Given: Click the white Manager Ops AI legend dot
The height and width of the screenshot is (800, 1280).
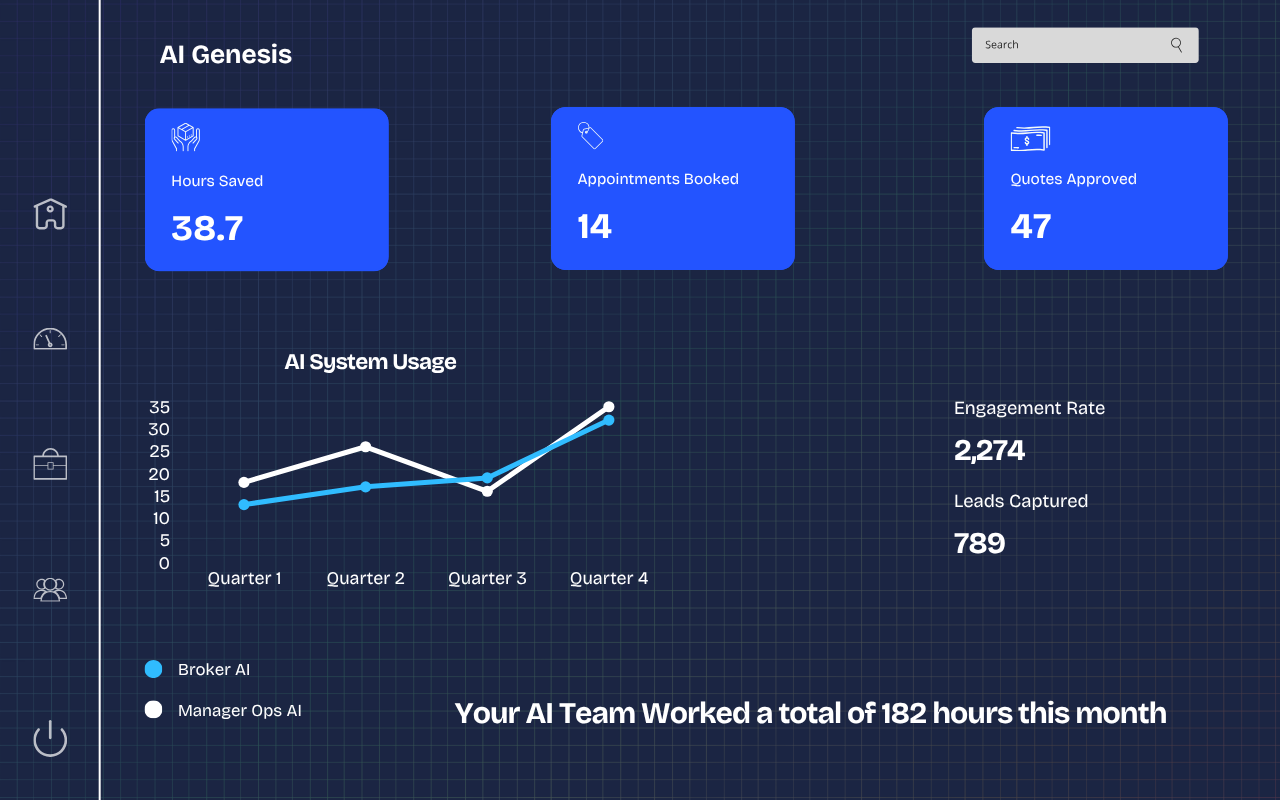Looking at the screenshot, I should point(153,710).
